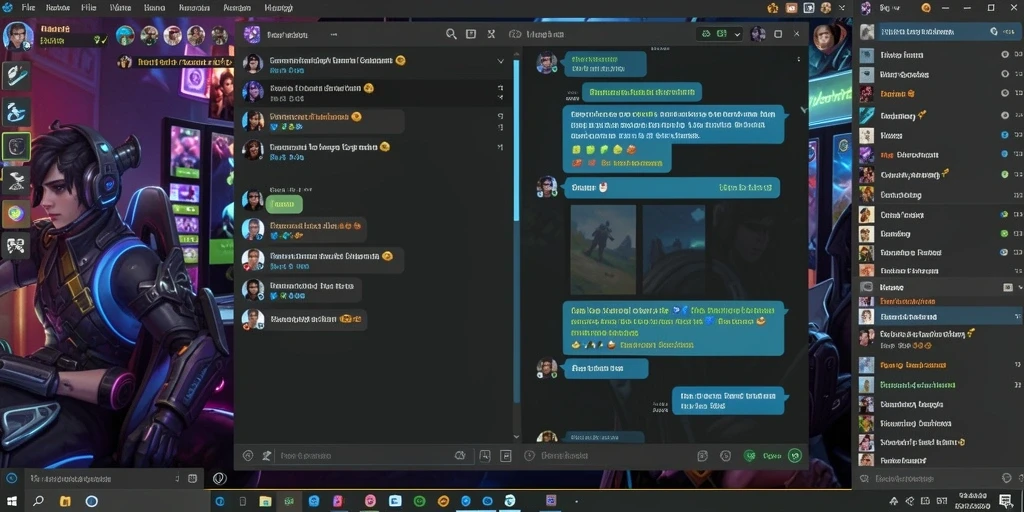Click the taskbar clock
This screenshot has width=1024, height=512.
(x=974, y=502)
